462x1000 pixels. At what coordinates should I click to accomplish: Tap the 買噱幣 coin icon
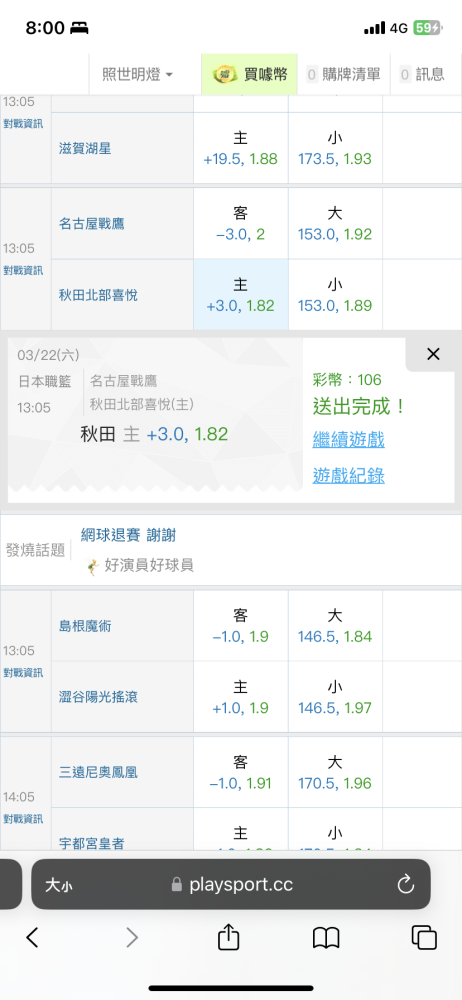point(223,74)
